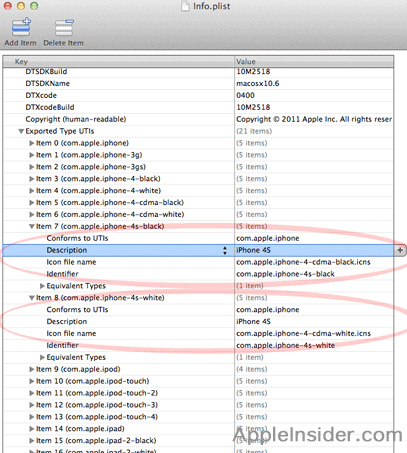
Task: Click the (4 items) value of Item 9
Action: pyautogui.click(x=252, y=369)
